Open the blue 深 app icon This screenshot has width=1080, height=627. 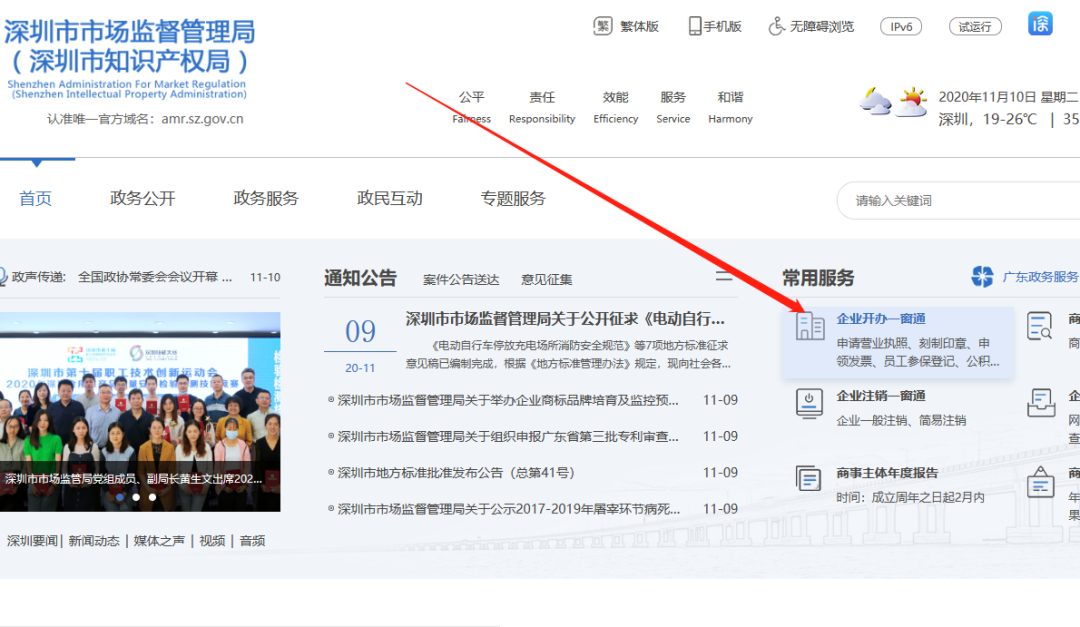(x=1040, y=22)
